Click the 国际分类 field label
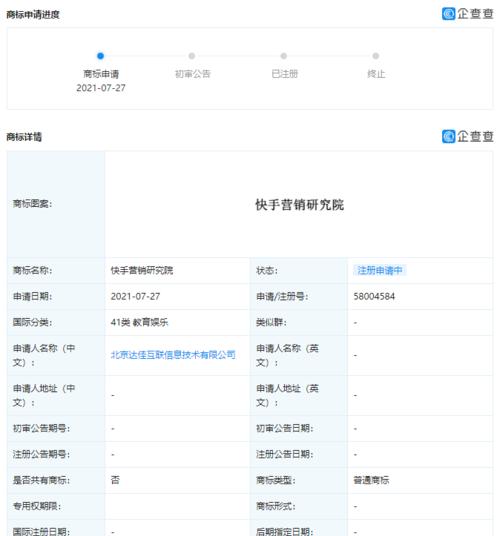Viewport: 500px width, 536px height. pyautogui.click(x=32, y=322)
